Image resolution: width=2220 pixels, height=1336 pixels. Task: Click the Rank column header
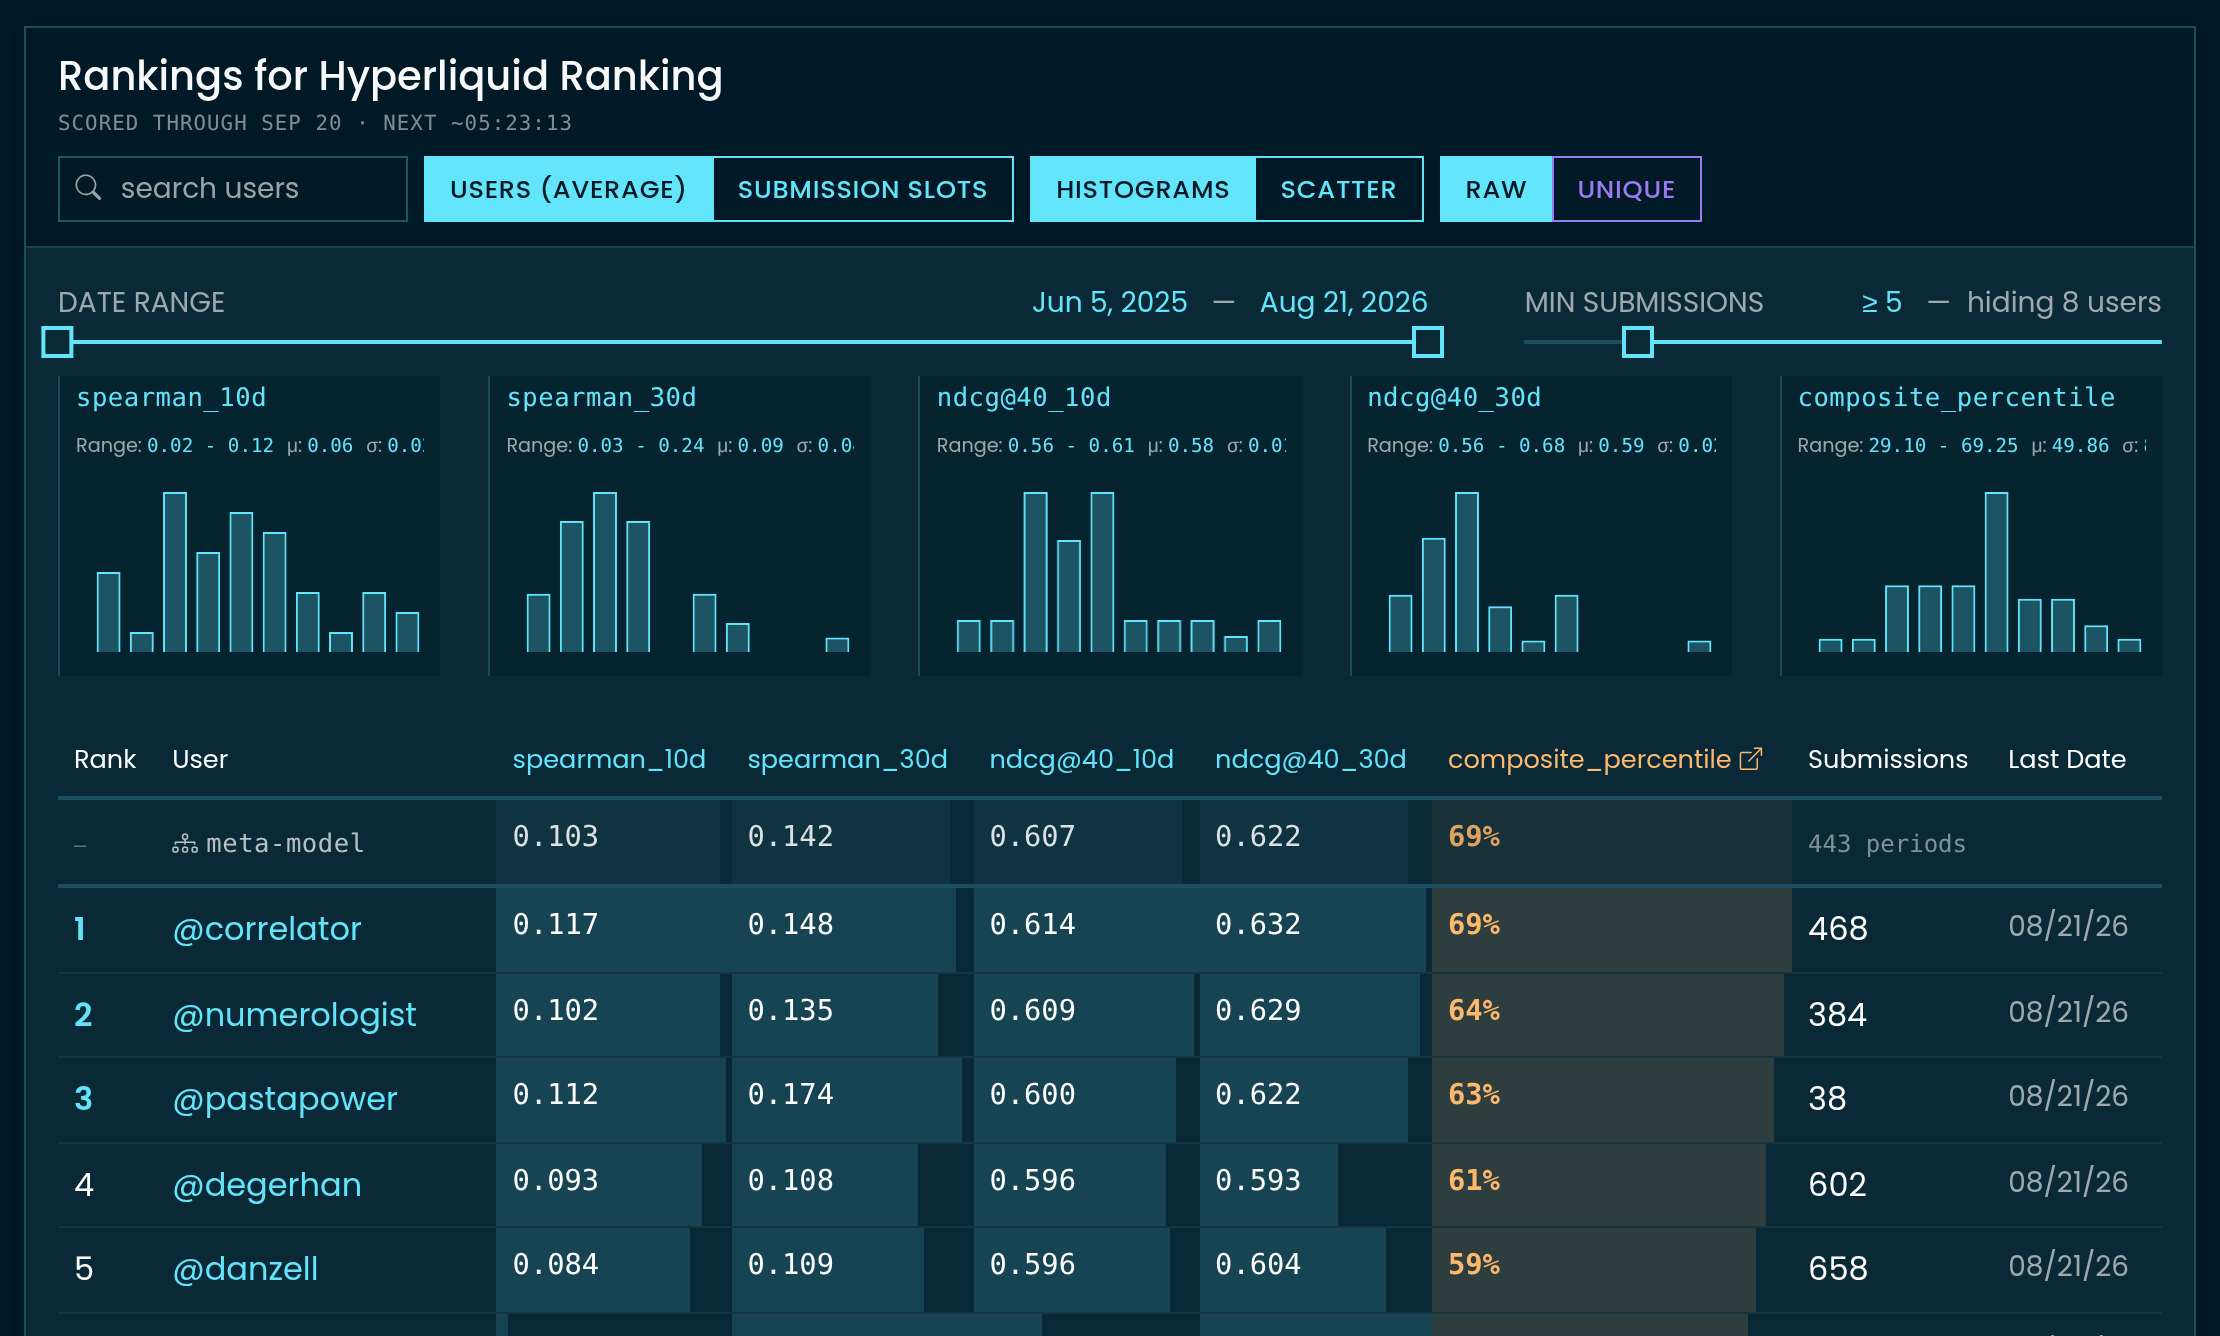tap(105, 759)
